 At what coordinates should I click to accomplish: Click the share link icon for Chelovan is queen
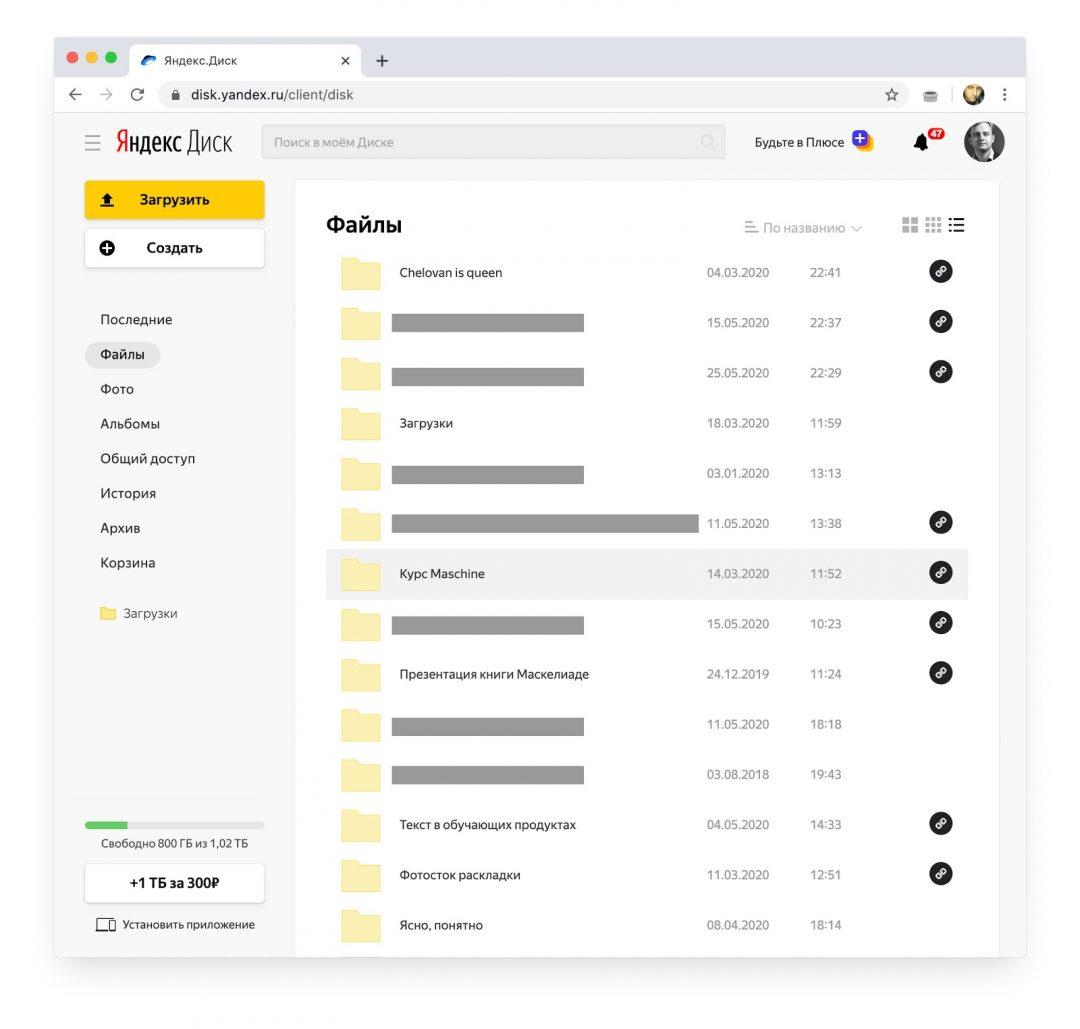pos(940,271)
